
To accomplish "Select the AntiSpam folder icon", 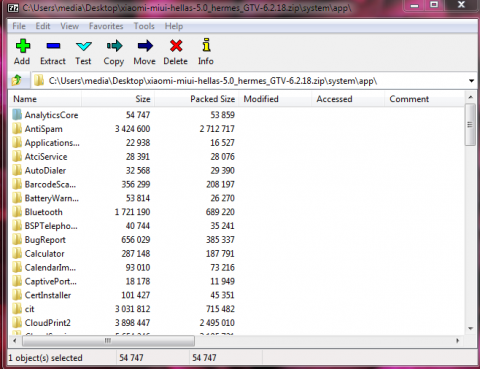I will (x=17, y=129).
